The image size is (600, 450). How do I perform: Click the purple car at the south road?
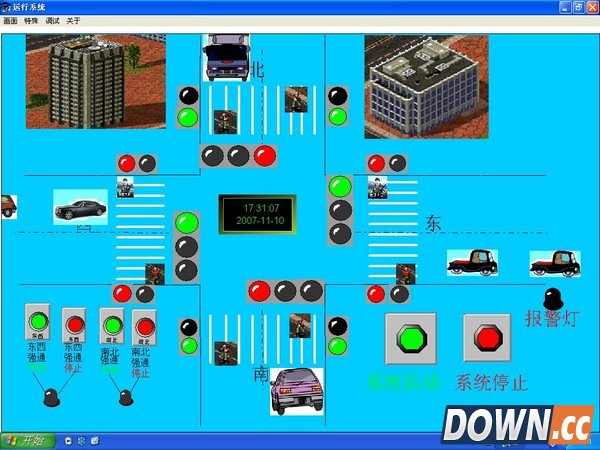tap(298, 390)
